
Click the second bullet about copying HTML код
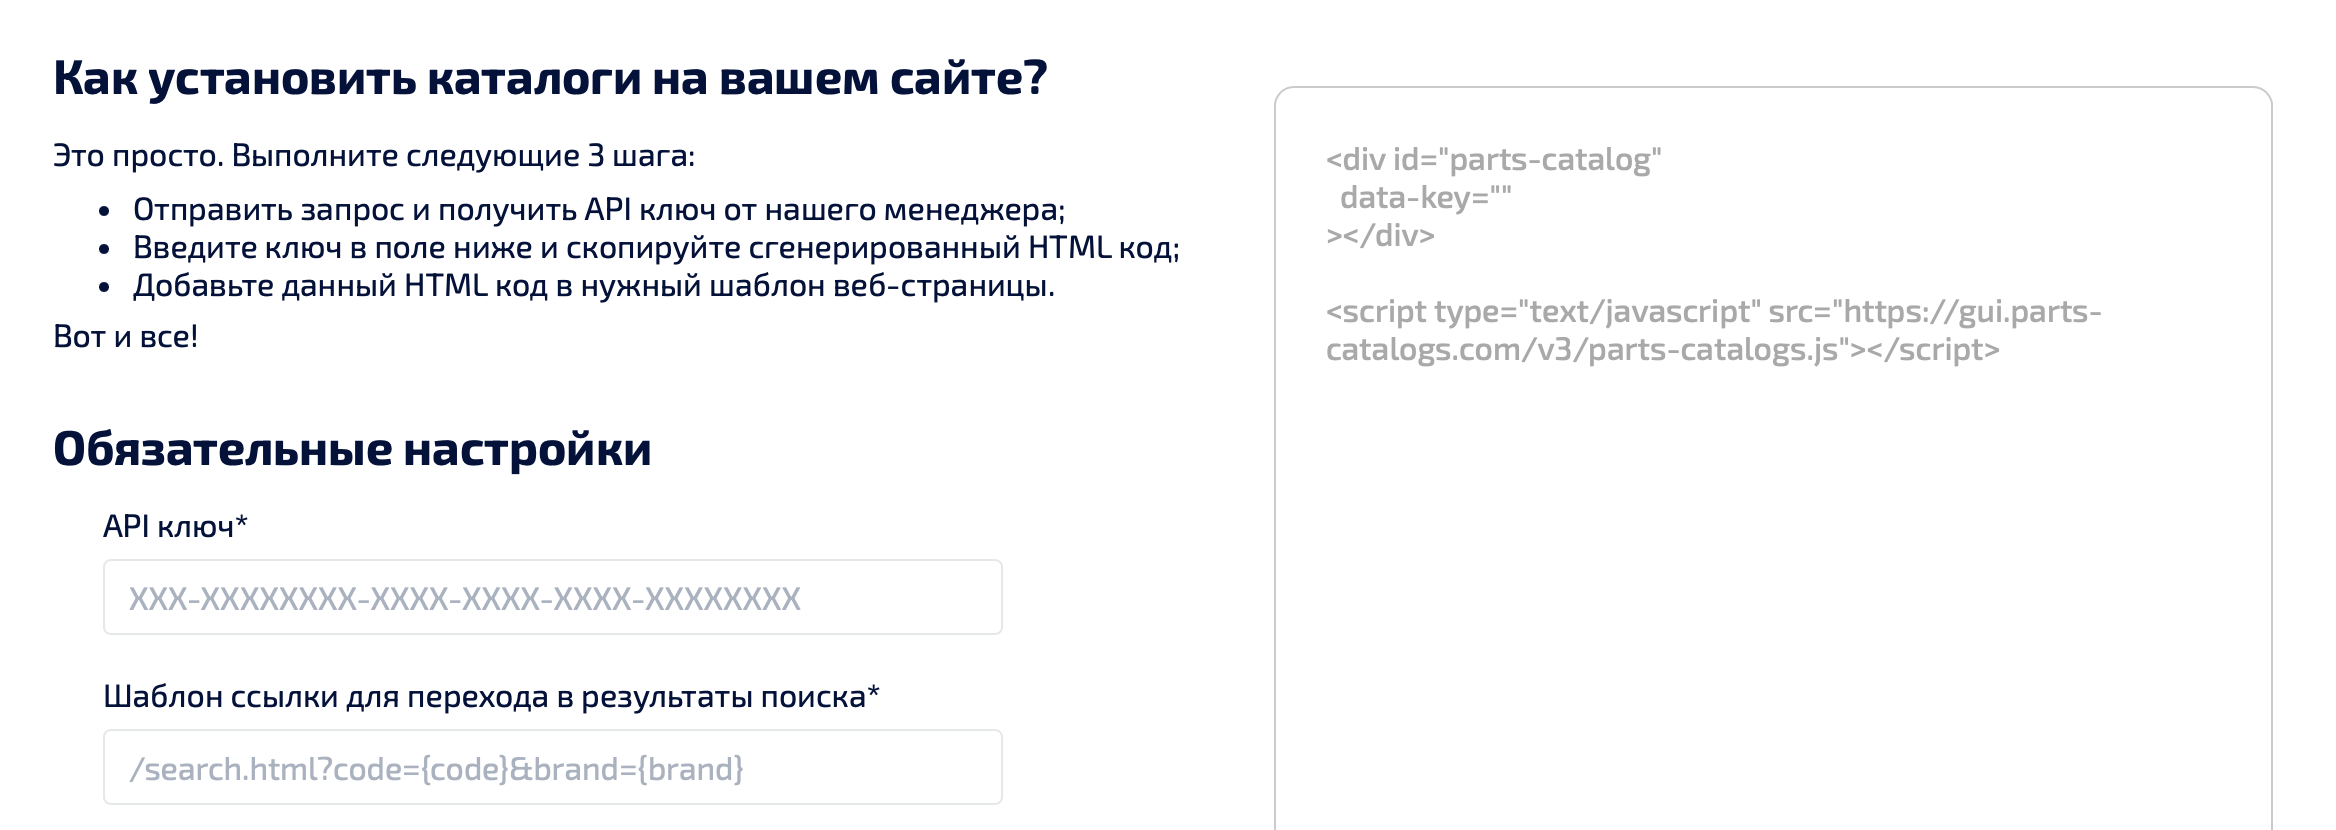pyautogui.click(x=657, y=249)
